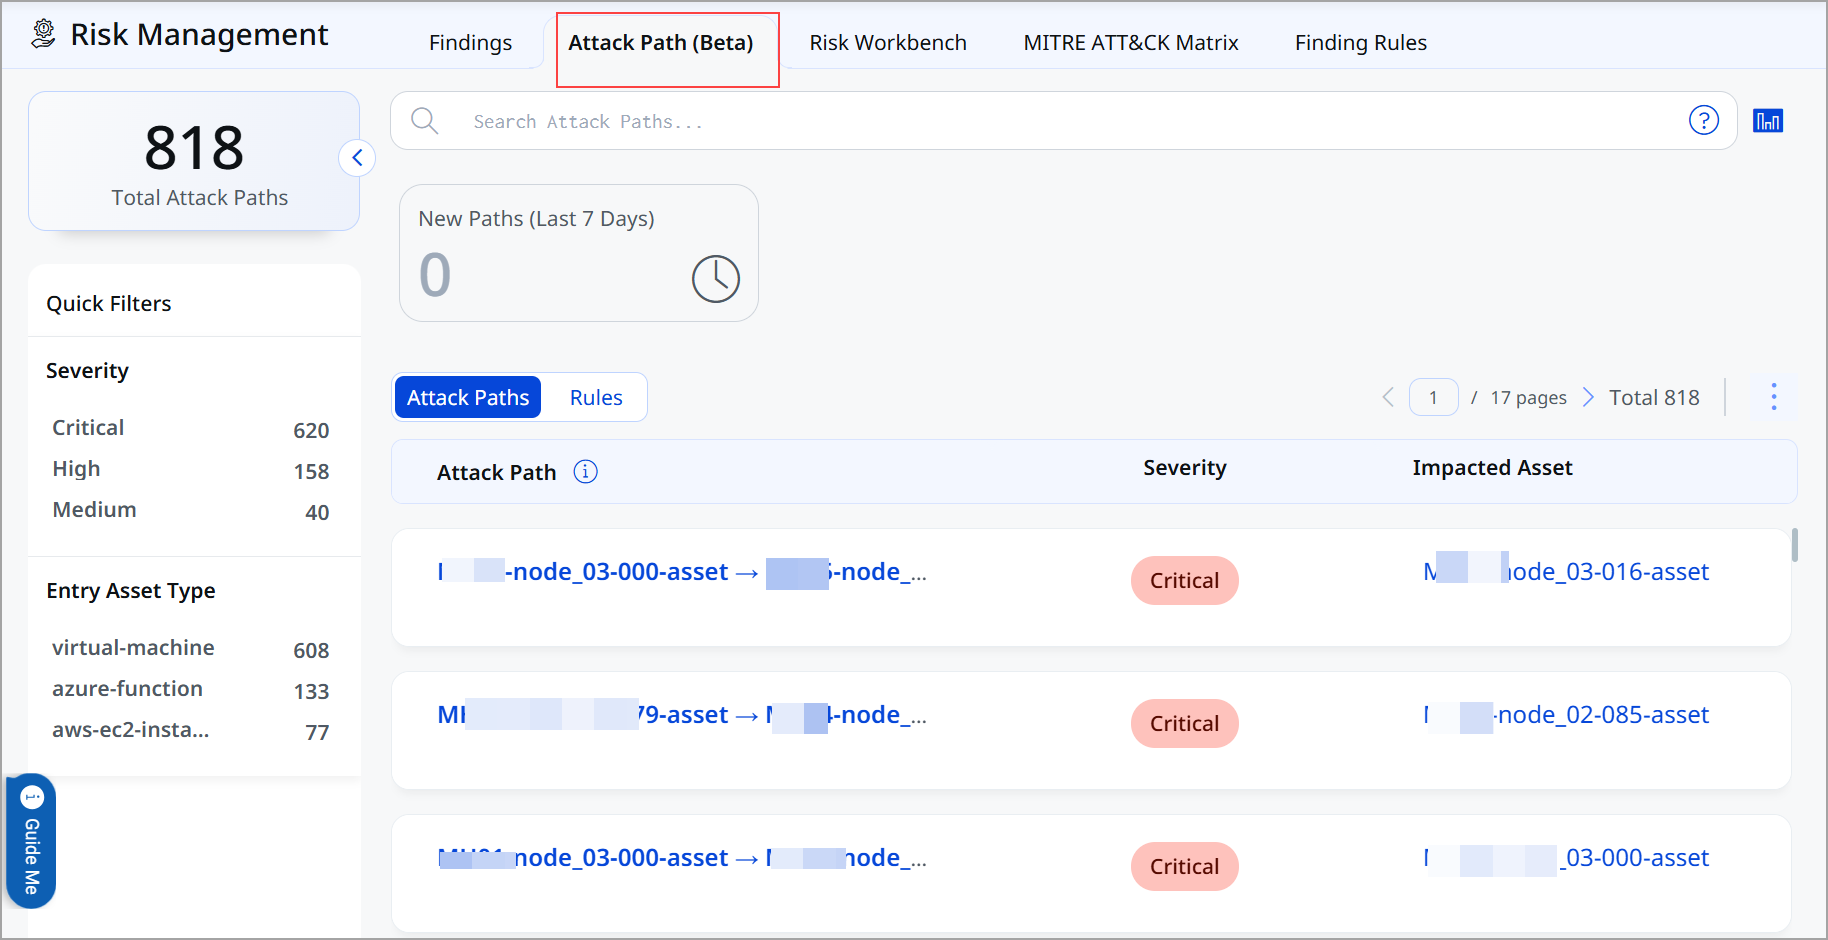This screenshot has width=1828, height=940.
Task: Switch to the Rules sub-tab
Action: pyautogui.click(x=596, y=397)
